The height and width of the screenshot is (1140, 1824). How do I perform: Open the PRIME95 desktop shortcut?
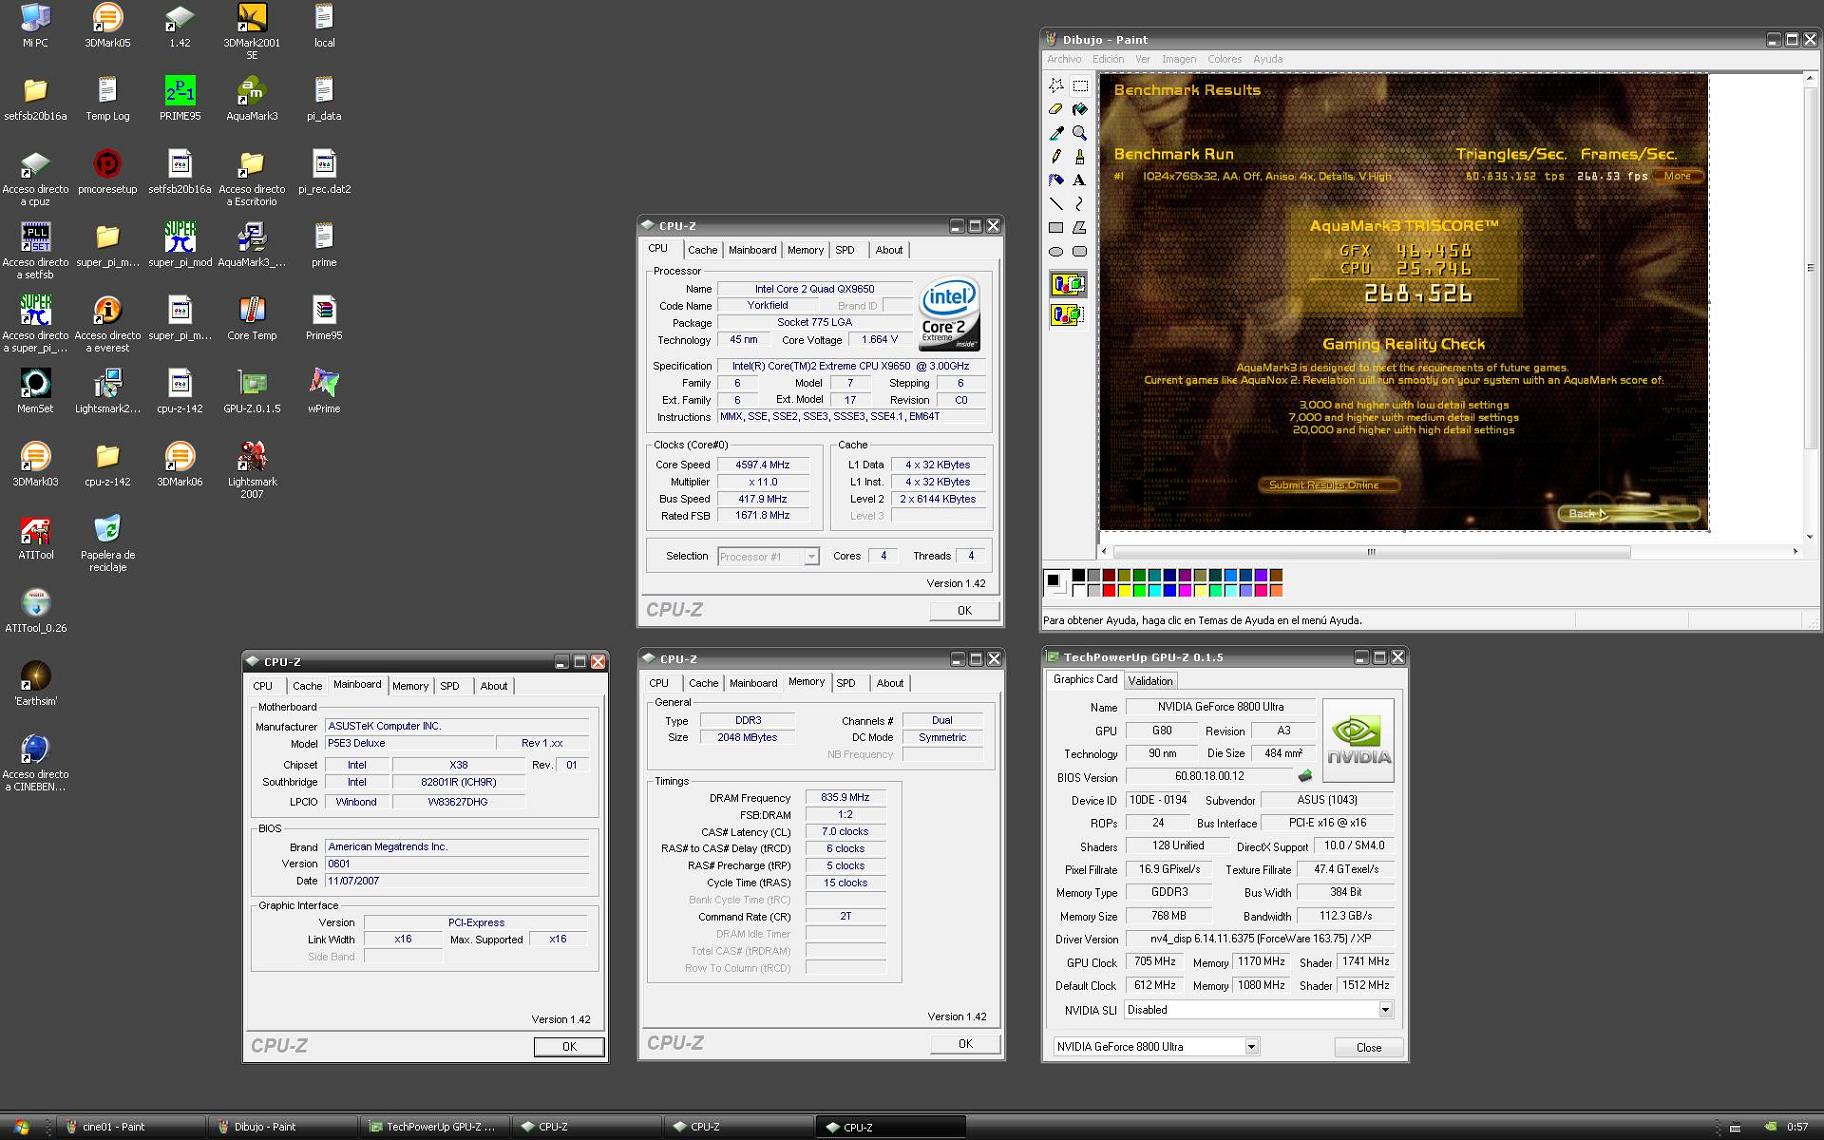coord(180,99)
